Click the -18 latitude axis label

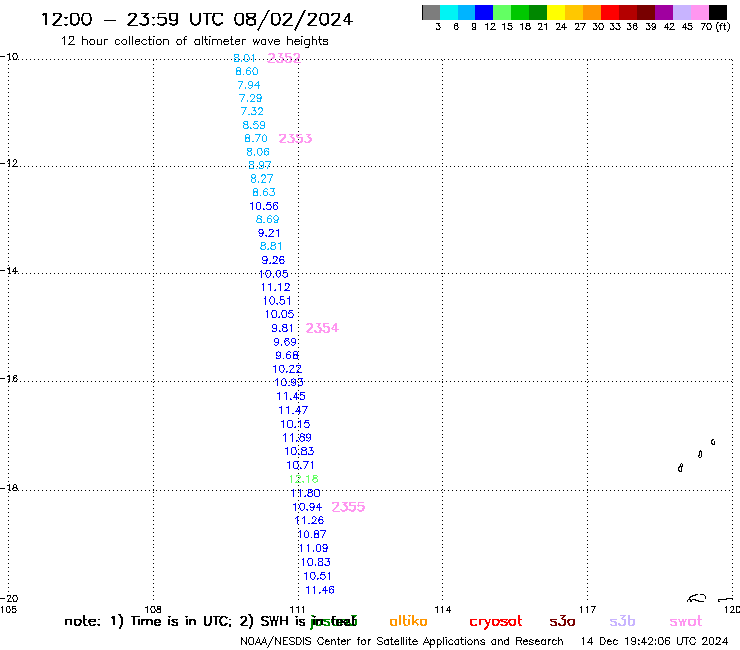9,487
